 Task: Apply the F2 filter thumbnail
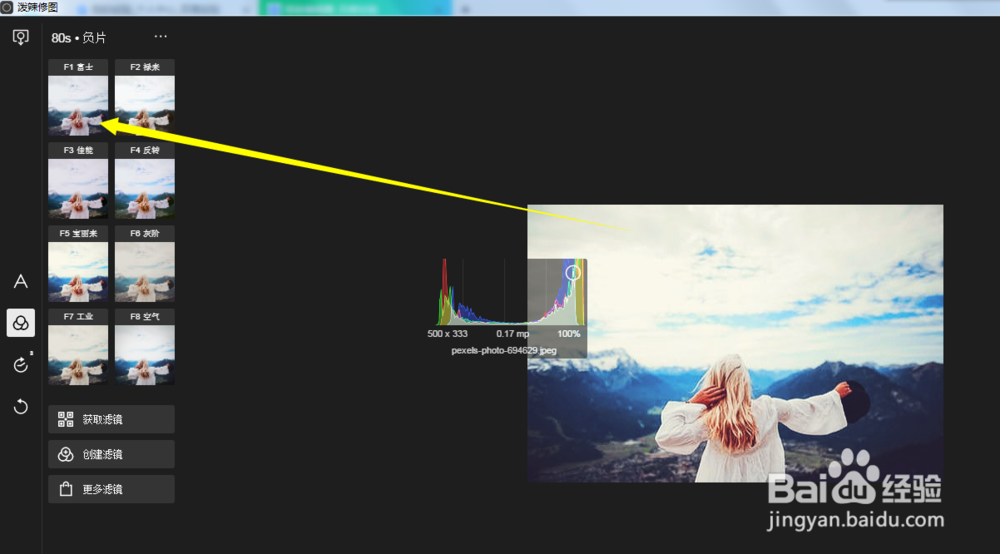pyautogui.click(x=145, y=98)
